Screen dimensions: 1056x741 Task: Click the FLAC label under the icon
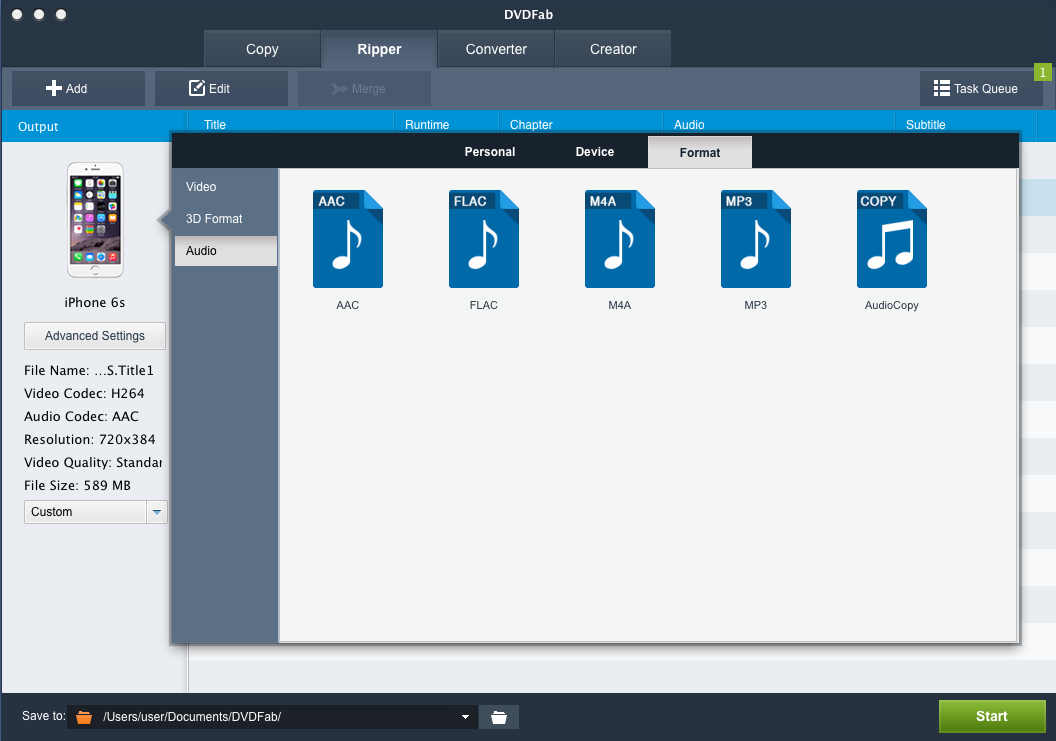(484, 305)
